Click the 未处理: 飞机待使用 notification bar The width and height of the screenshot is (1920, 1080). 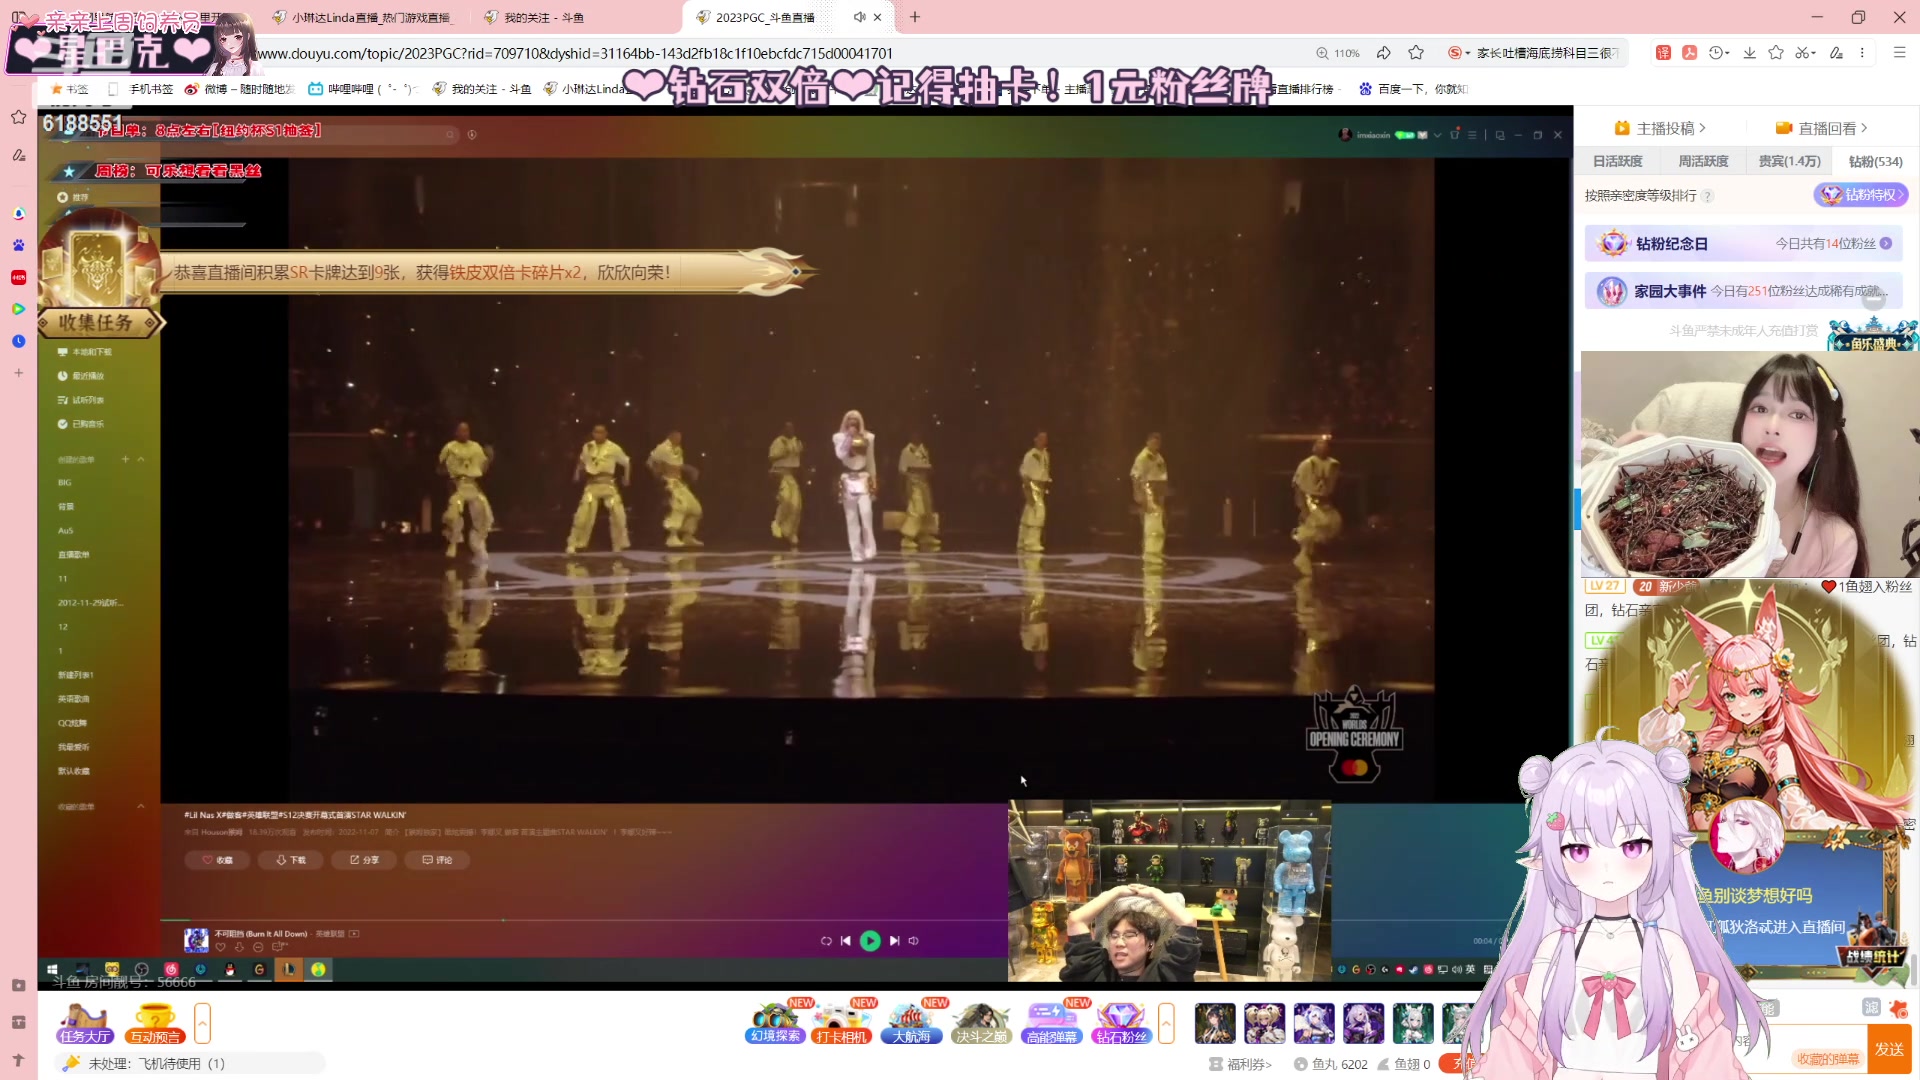click(x=190, y=1063)
